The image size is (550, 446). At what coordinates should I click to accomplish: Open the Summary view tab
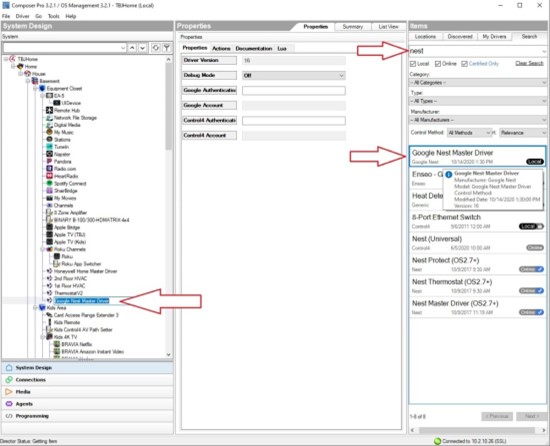tap(353, 27)
